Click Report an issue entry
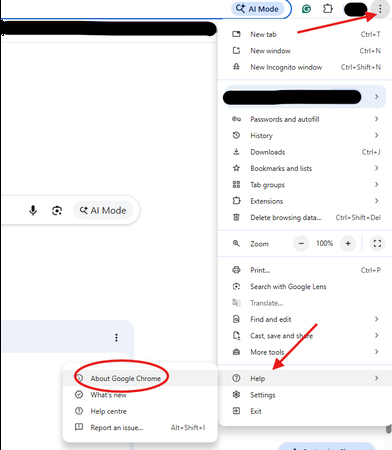The image size is (392, 450). 140,427
